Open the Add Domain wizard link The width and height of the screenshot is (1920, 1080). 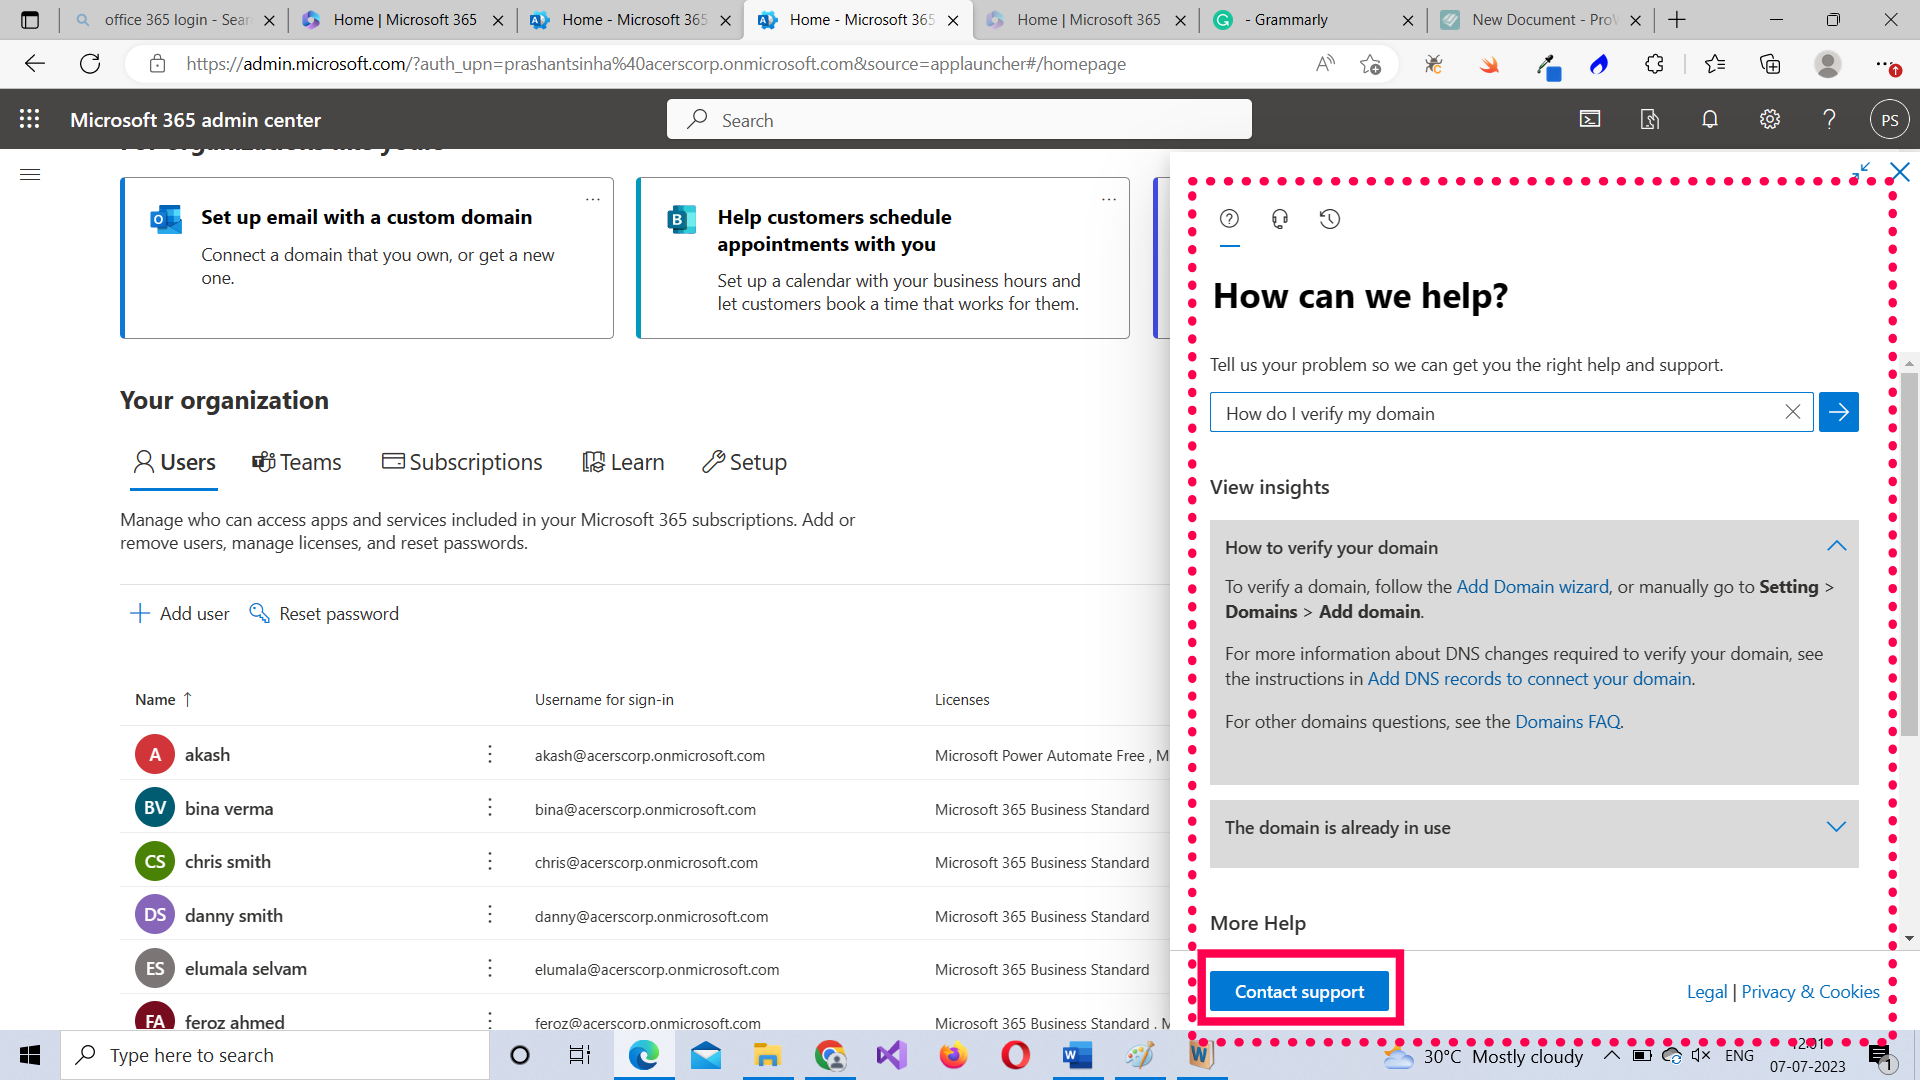[x=1532, y=587]
